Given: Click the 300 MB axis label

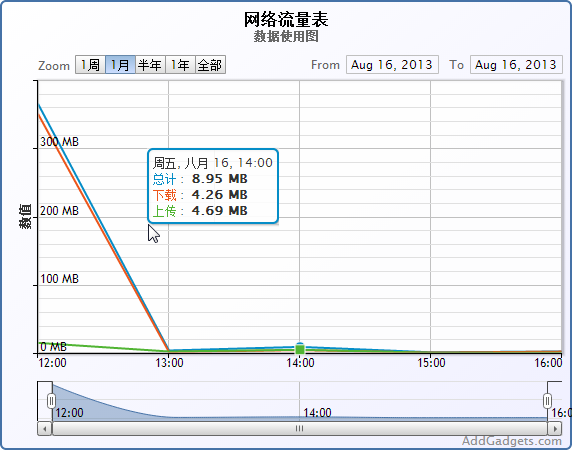Looking at the screenshot, I should pos(59,141).
